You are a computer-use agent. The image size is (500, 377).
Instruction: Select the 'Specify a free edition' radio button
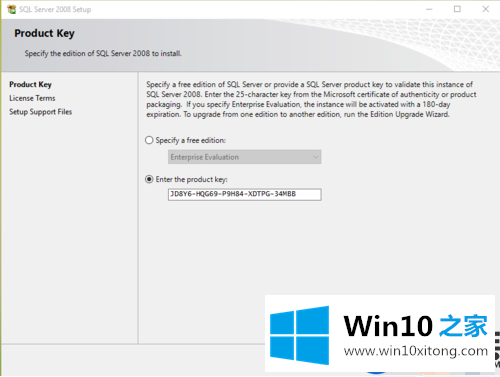click(x=149, y=140)
